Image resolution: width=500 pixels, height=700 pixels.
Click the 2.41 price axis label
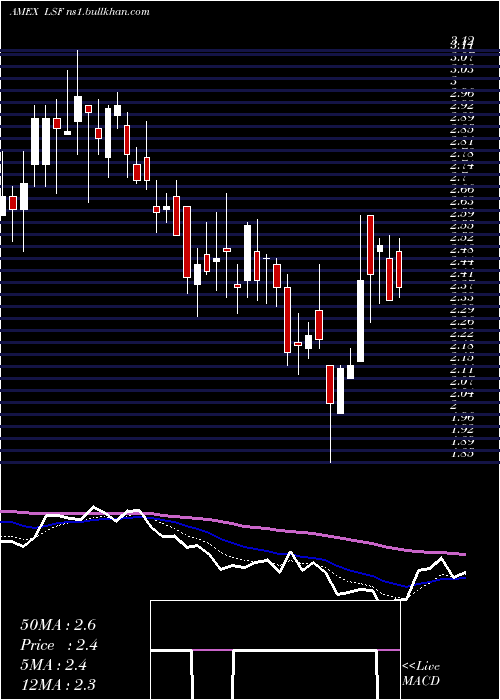[x=462, y=274]
